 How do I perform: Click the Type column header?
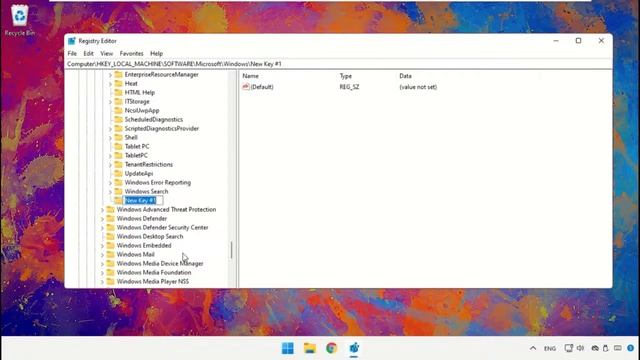click(346, 76)
